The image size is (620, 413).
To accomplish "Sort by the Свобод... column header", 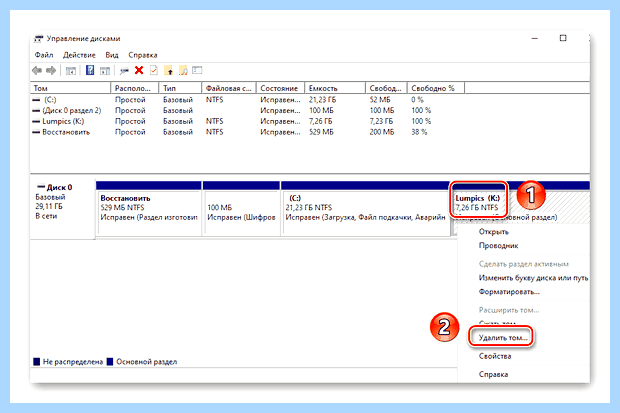I will click(386, 88).
